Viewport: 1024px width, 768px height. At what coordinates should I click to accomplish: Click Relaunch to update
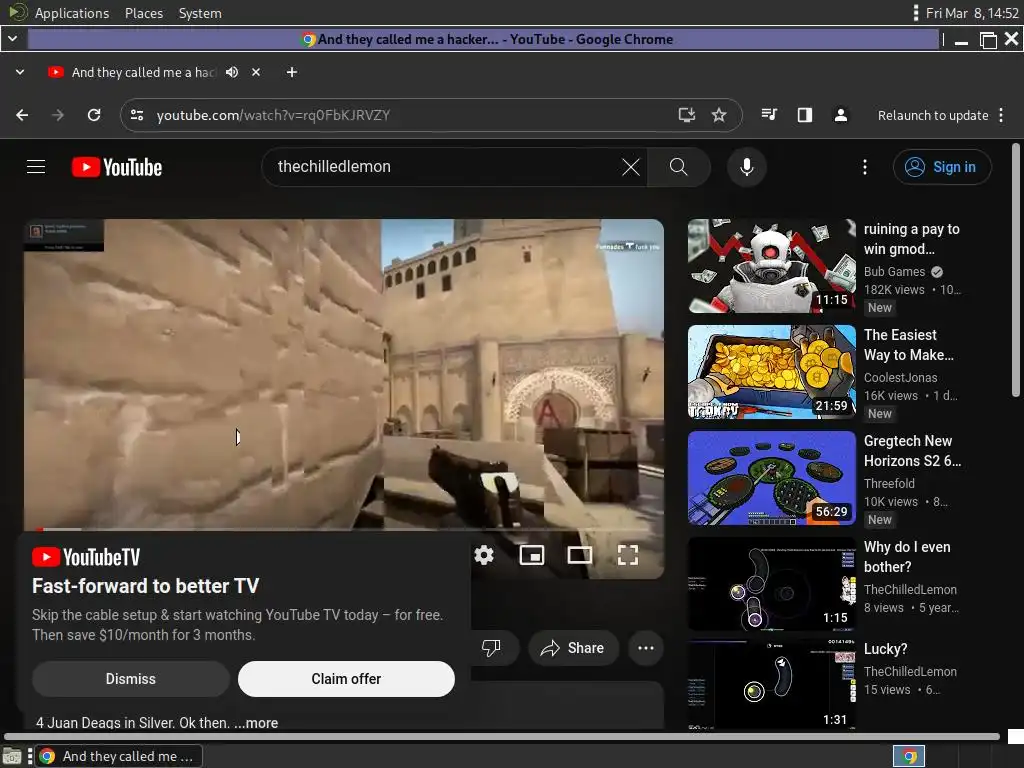click(933, 116)
